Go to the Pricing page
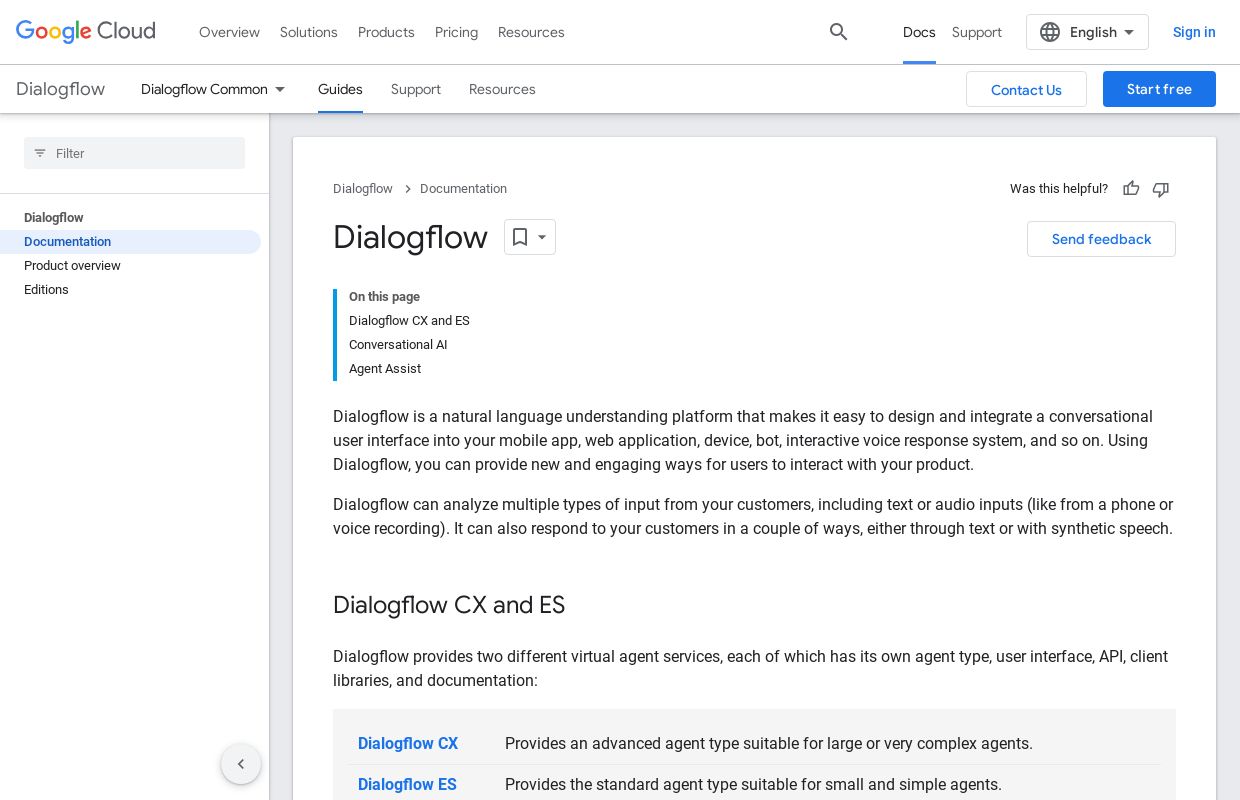1240x800 pixels. coord(456,32)
